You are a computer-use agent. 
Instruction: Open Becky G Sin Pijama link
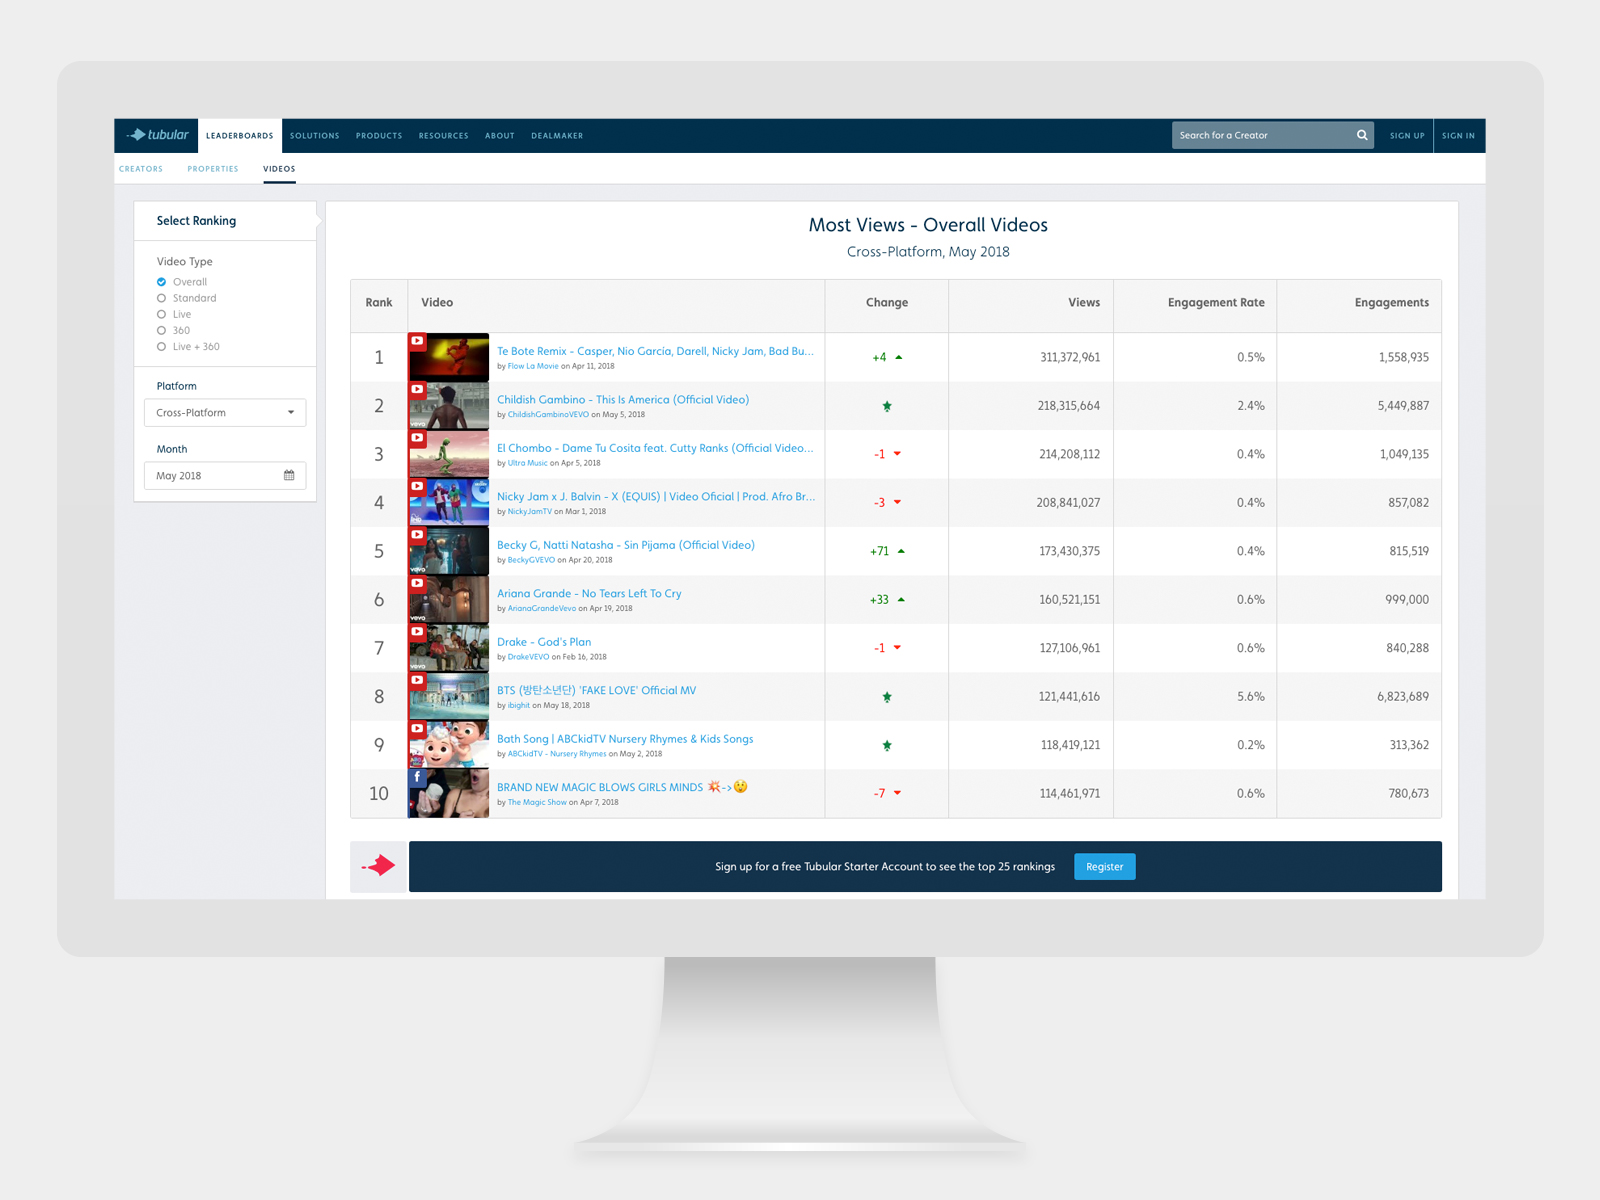pyautogui.click(x=626, y=545)
